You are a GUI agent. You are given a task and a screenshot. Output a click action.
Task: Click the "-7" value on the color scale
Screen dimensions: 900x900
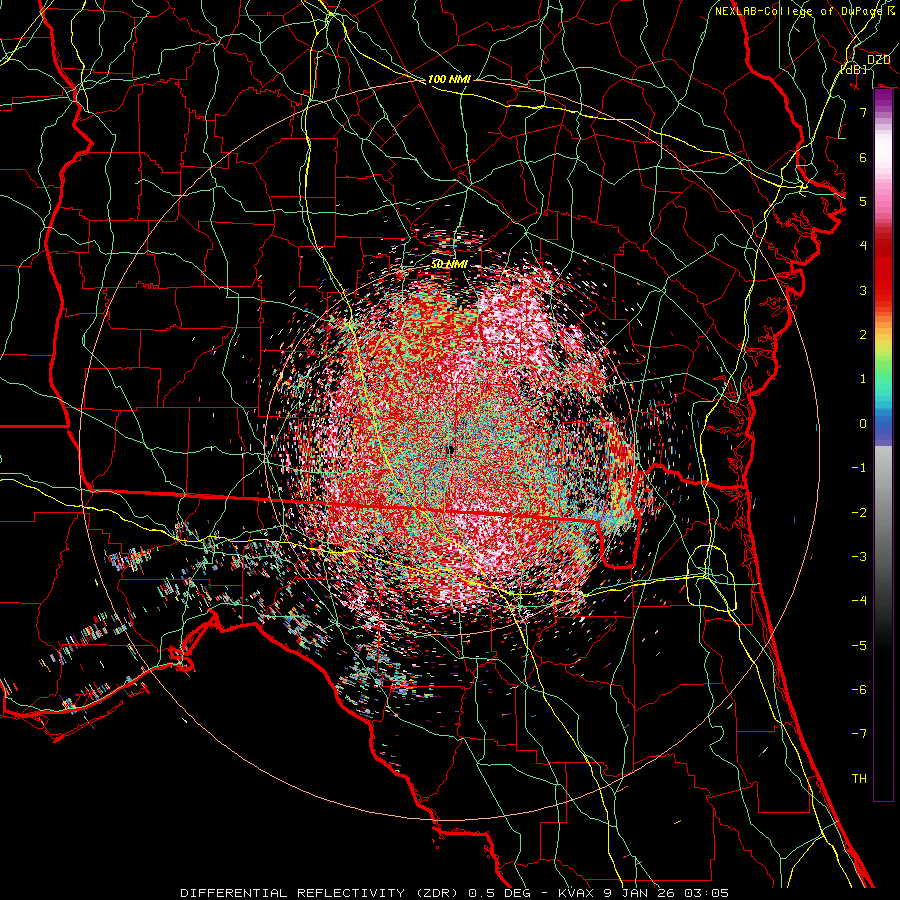click(x=859, y=734)
